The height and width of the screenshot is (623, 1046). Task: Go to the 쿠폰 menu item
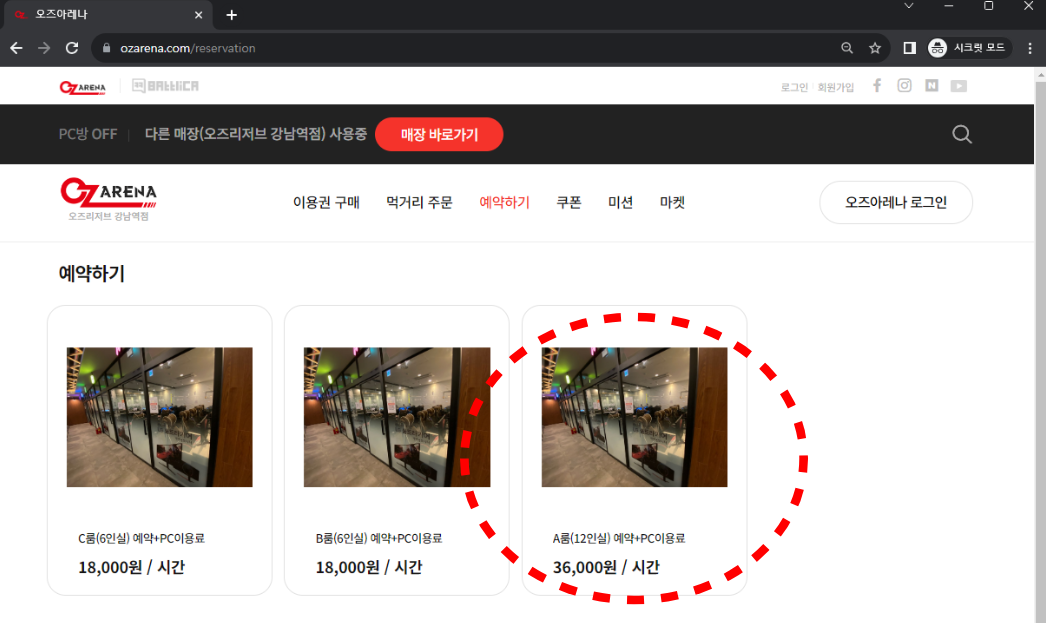569,202
